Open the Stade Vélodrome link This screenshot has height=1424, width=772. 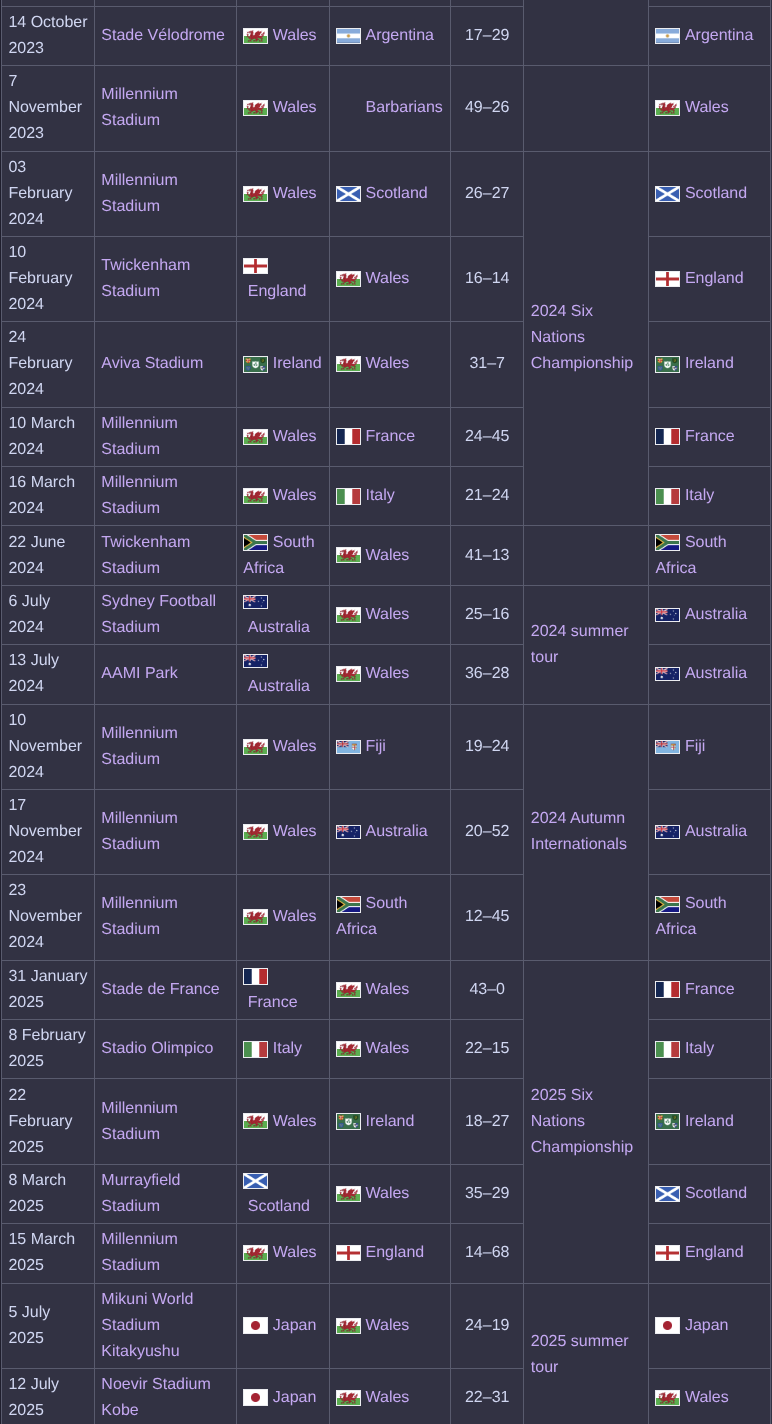(x=163, y=35)
